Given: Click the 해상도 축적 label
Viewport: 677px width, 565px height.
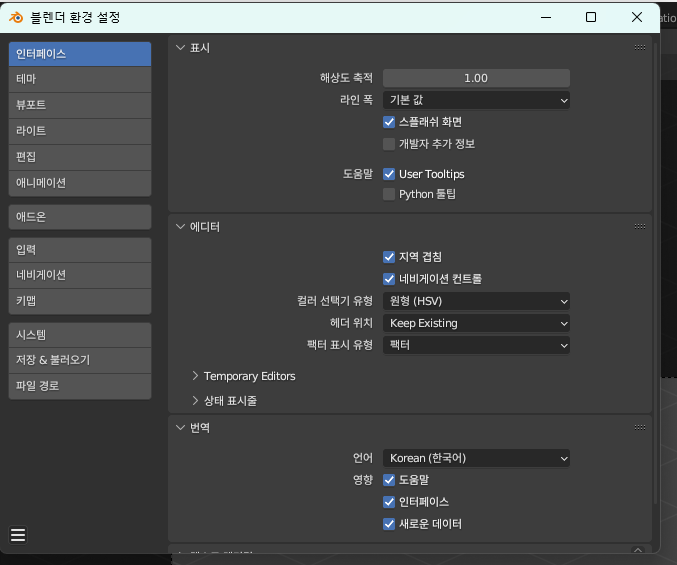Looking at the screenshot, I should tap(346, 78).
